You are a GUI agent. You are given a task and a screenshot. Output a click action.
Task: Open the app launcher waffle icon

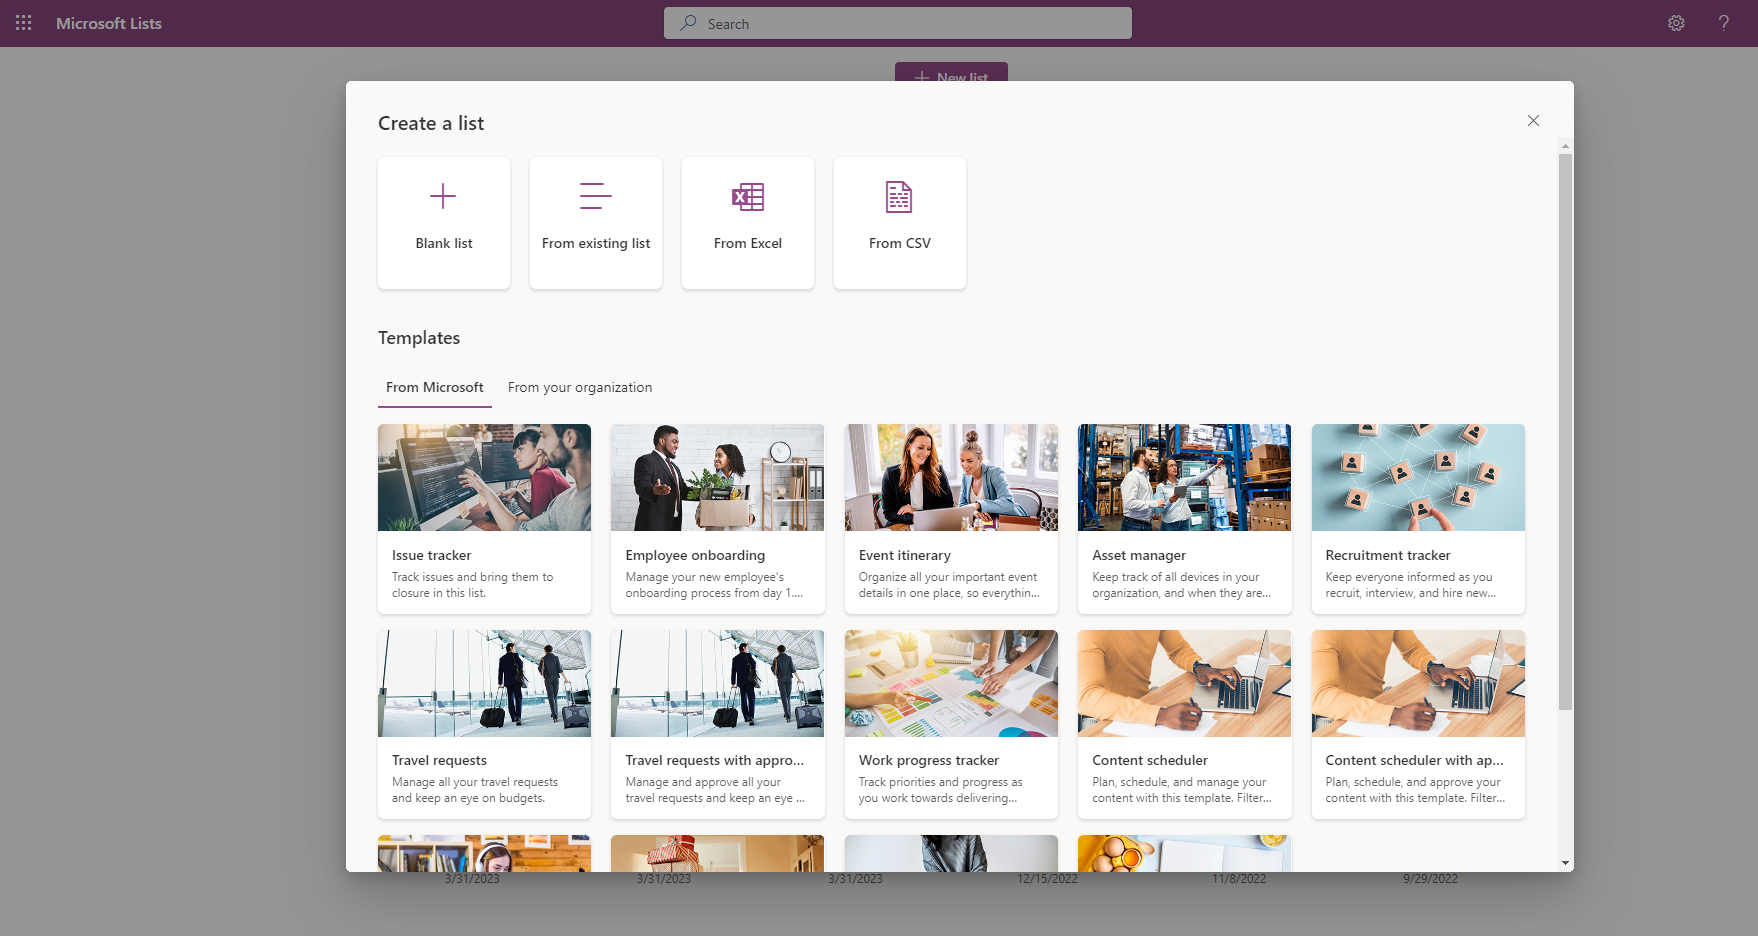[x=22, y=22]
